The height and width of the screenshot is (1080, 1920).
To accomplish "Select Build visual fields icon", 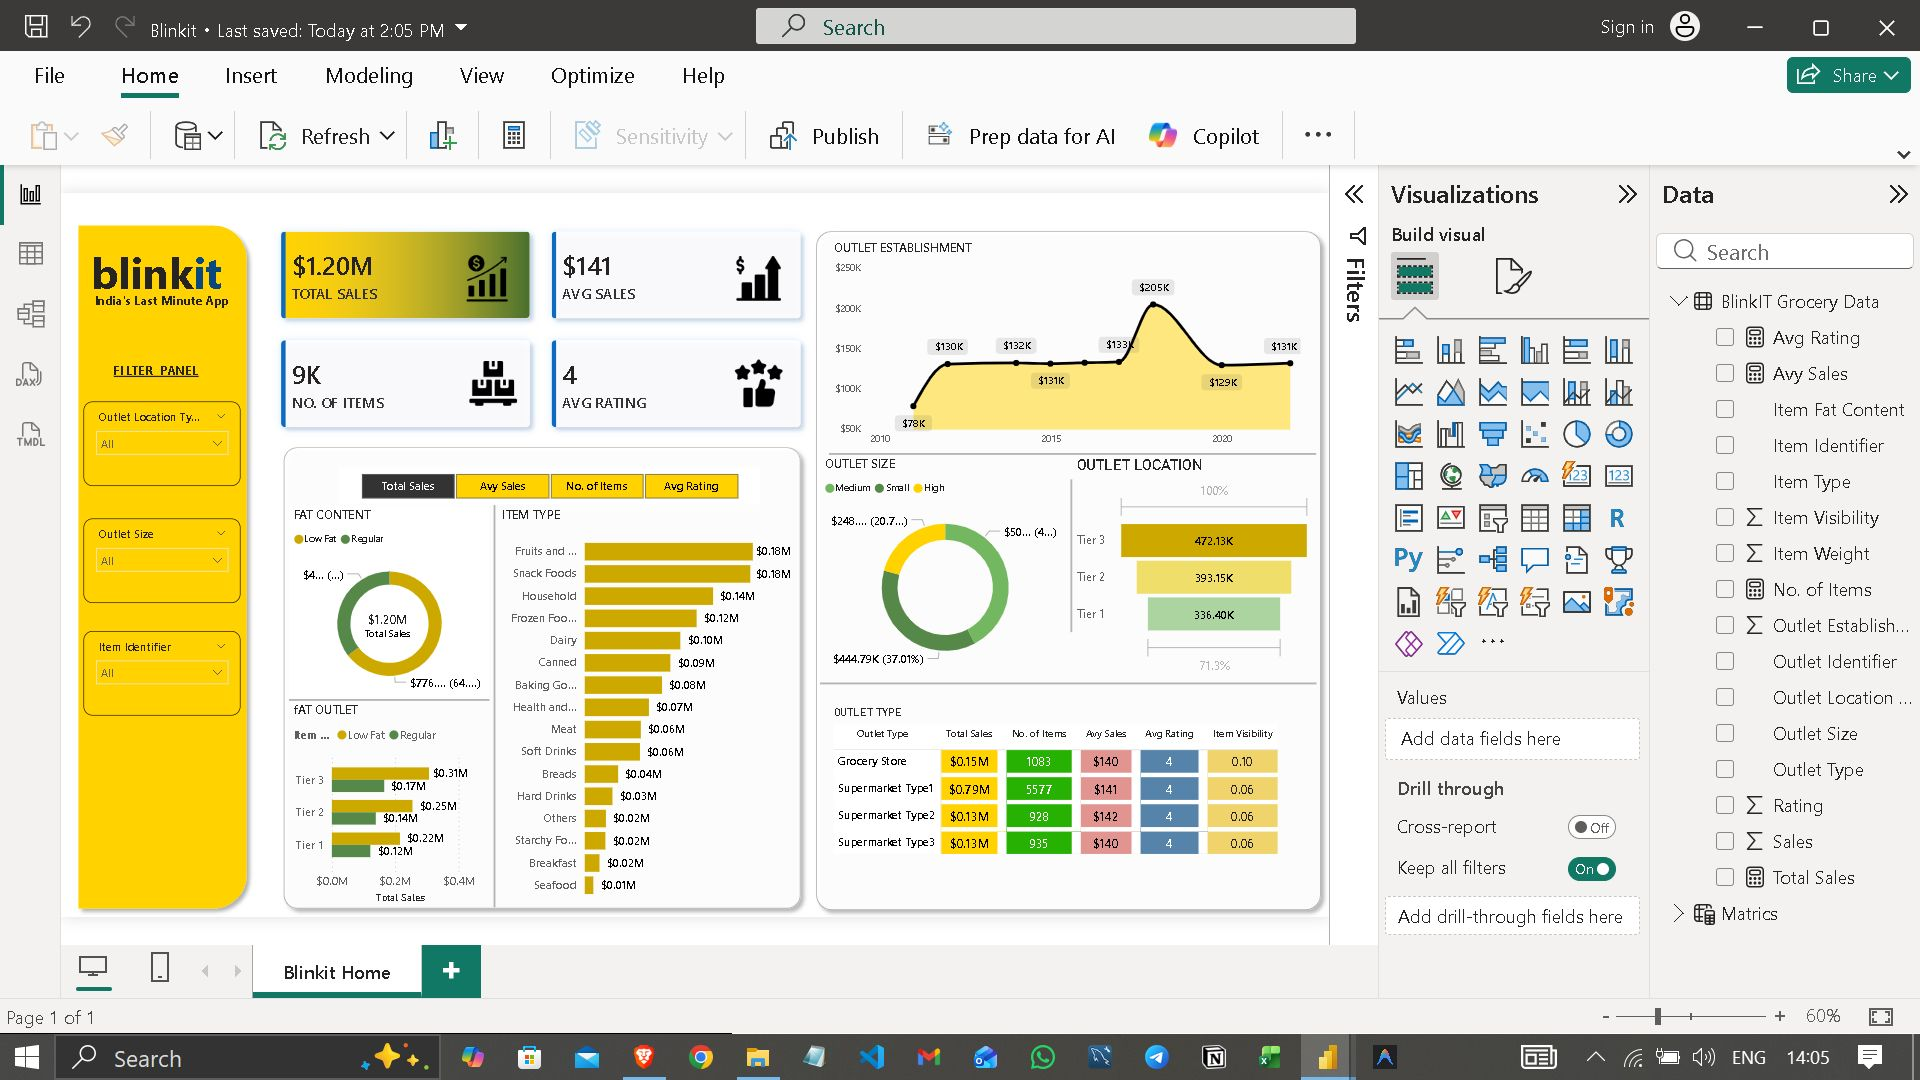I will click(x=1415, y=276).
